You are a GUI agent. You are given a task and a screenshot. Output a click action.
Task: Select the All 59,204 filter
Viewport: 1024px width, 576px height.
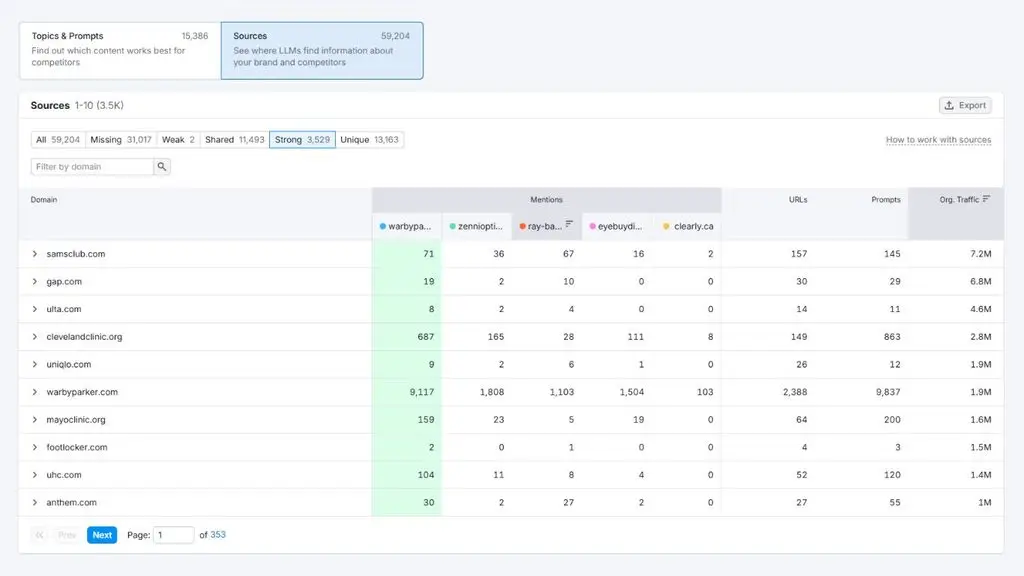click(58, 140)
